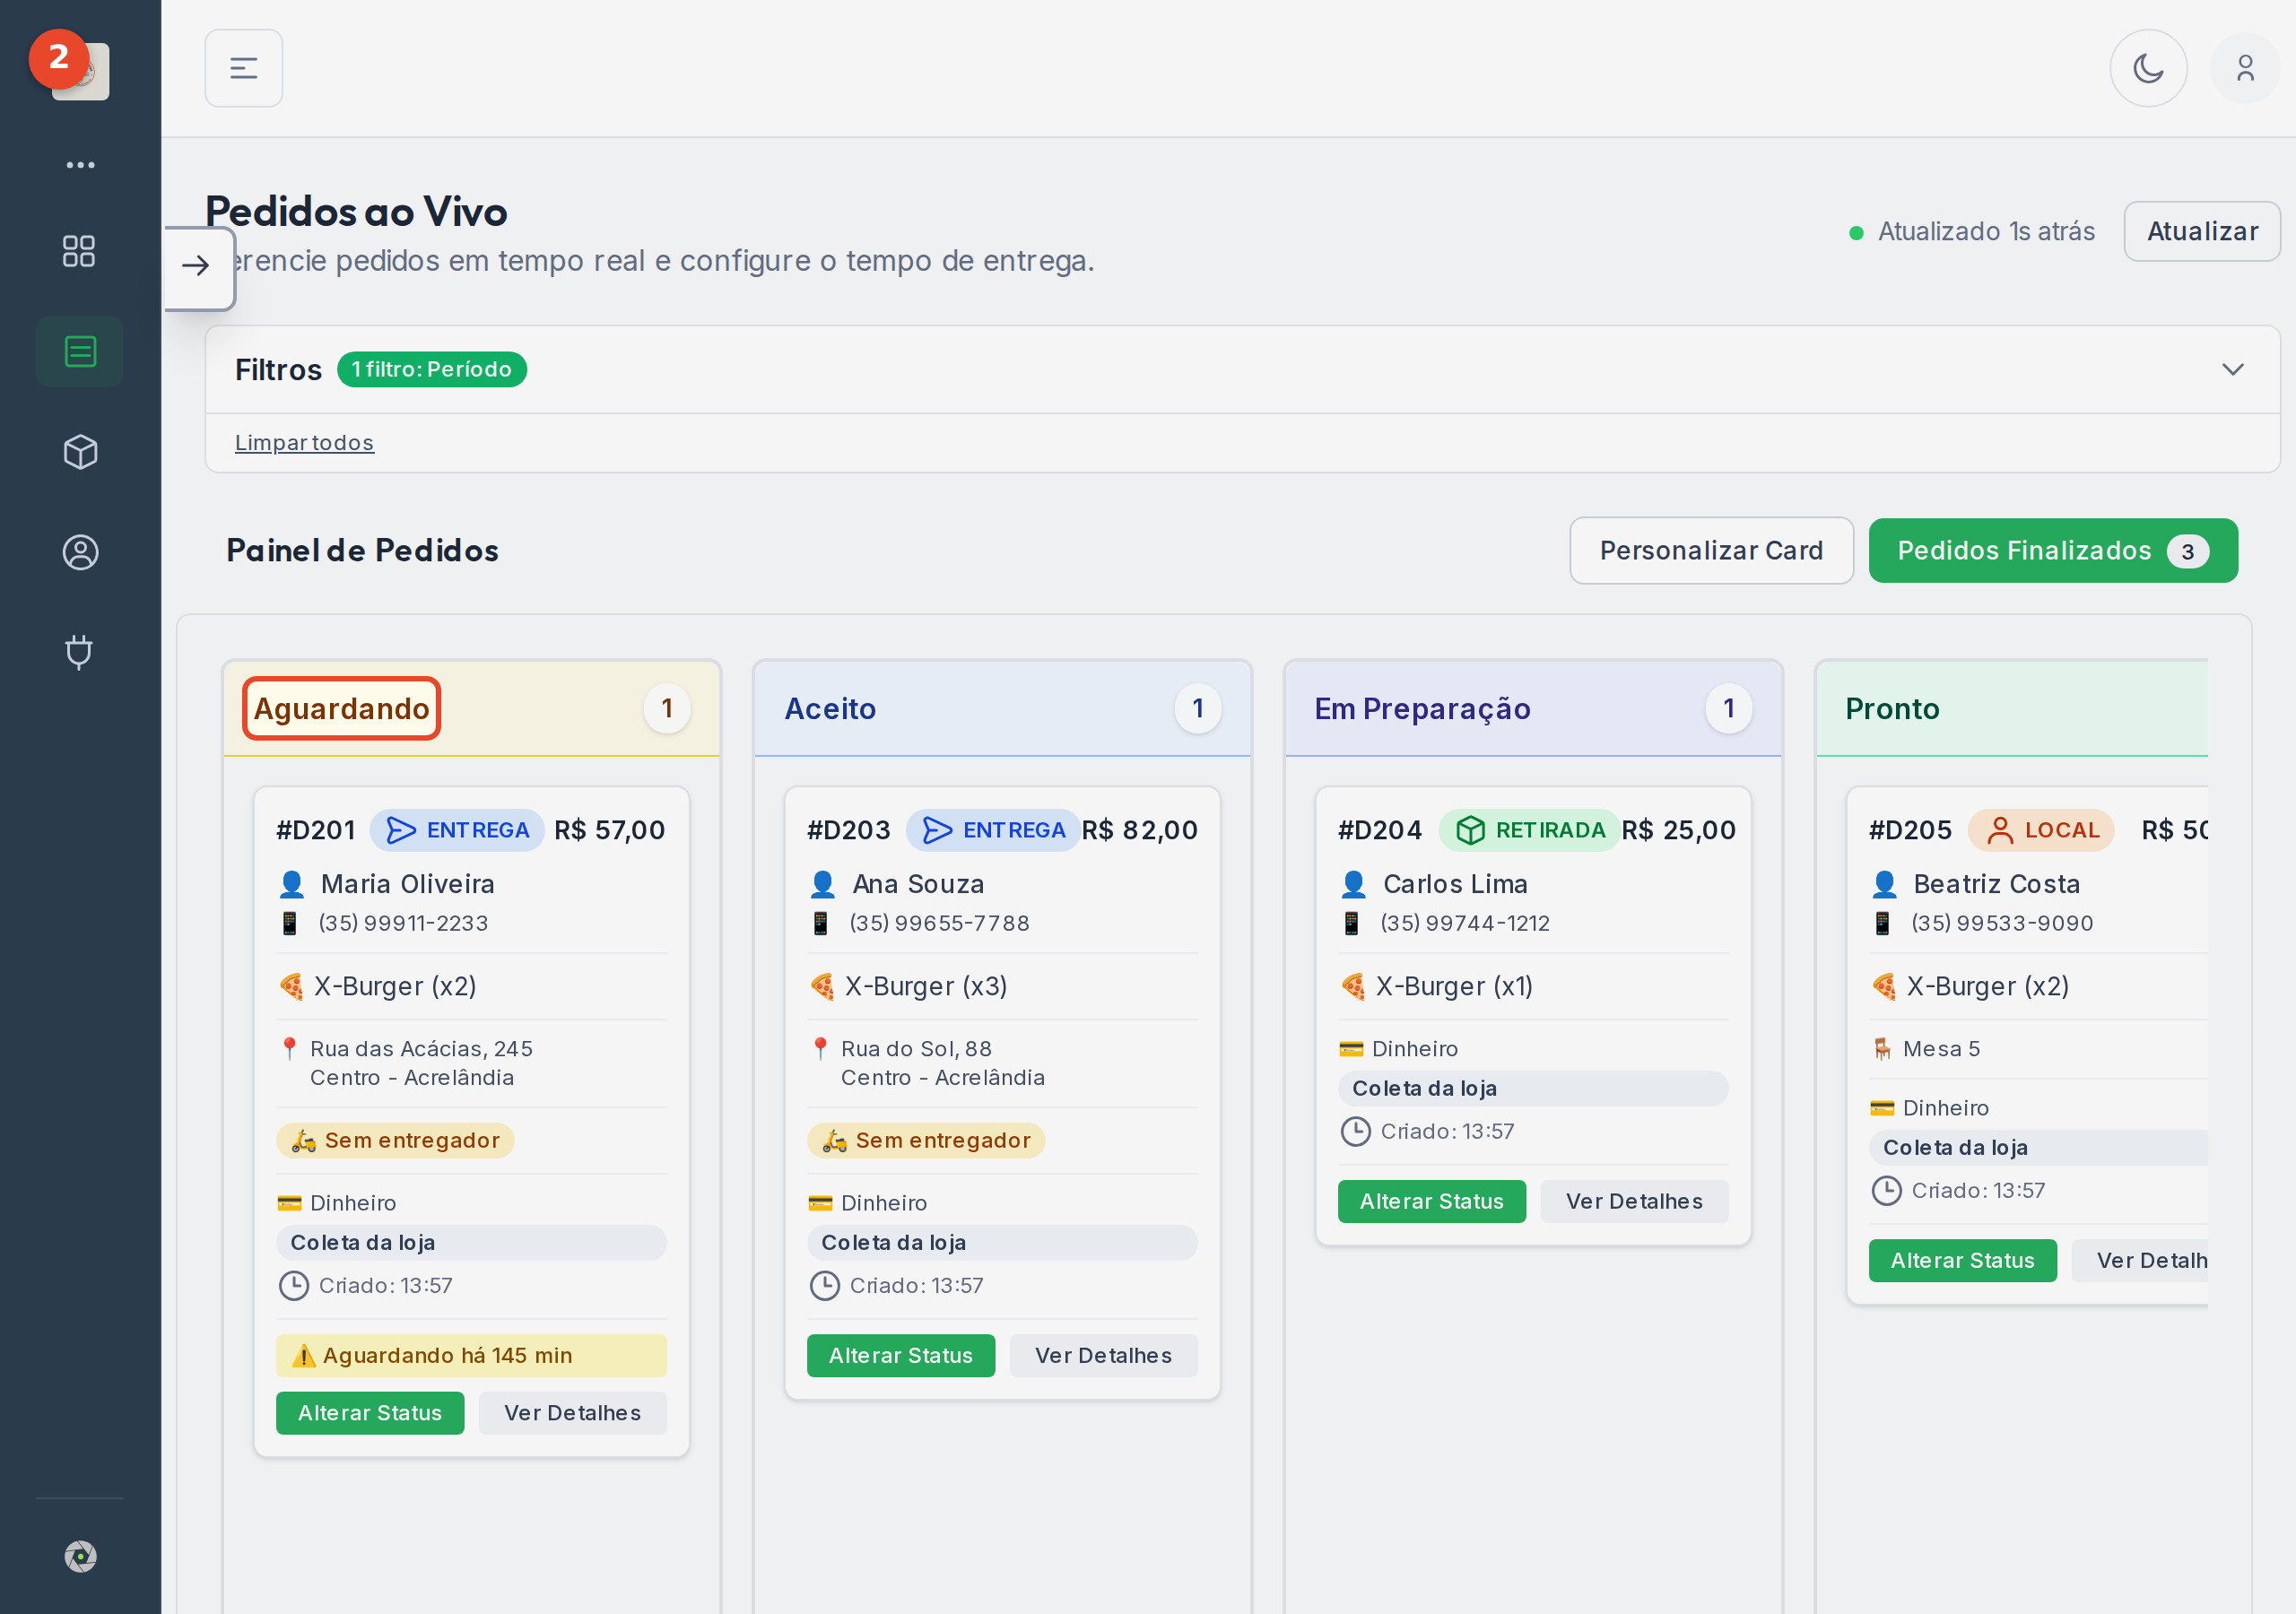Click customer name Ana Souza

918,884
